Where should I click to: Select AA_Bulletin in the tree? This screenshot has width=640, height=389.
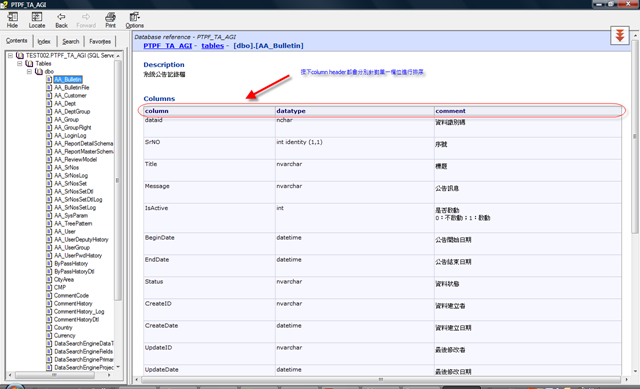(68, 80)
